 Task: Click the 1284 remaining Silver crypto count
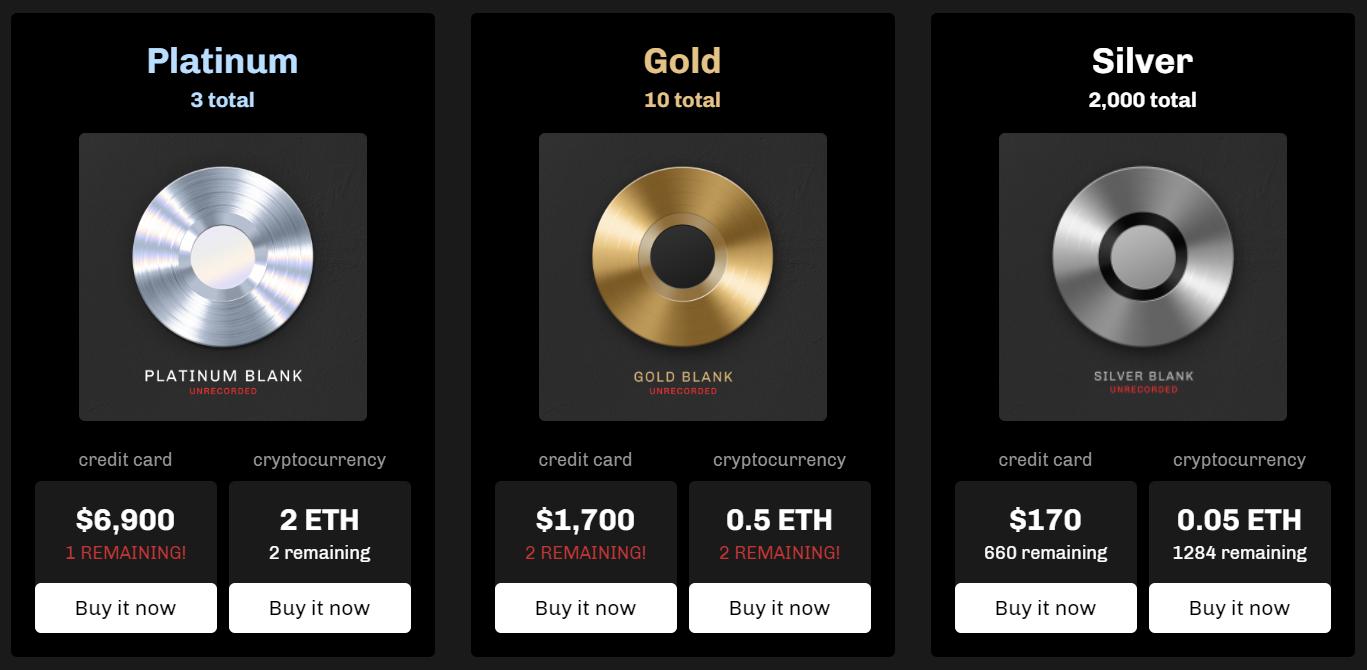[x=1240, y=553]
